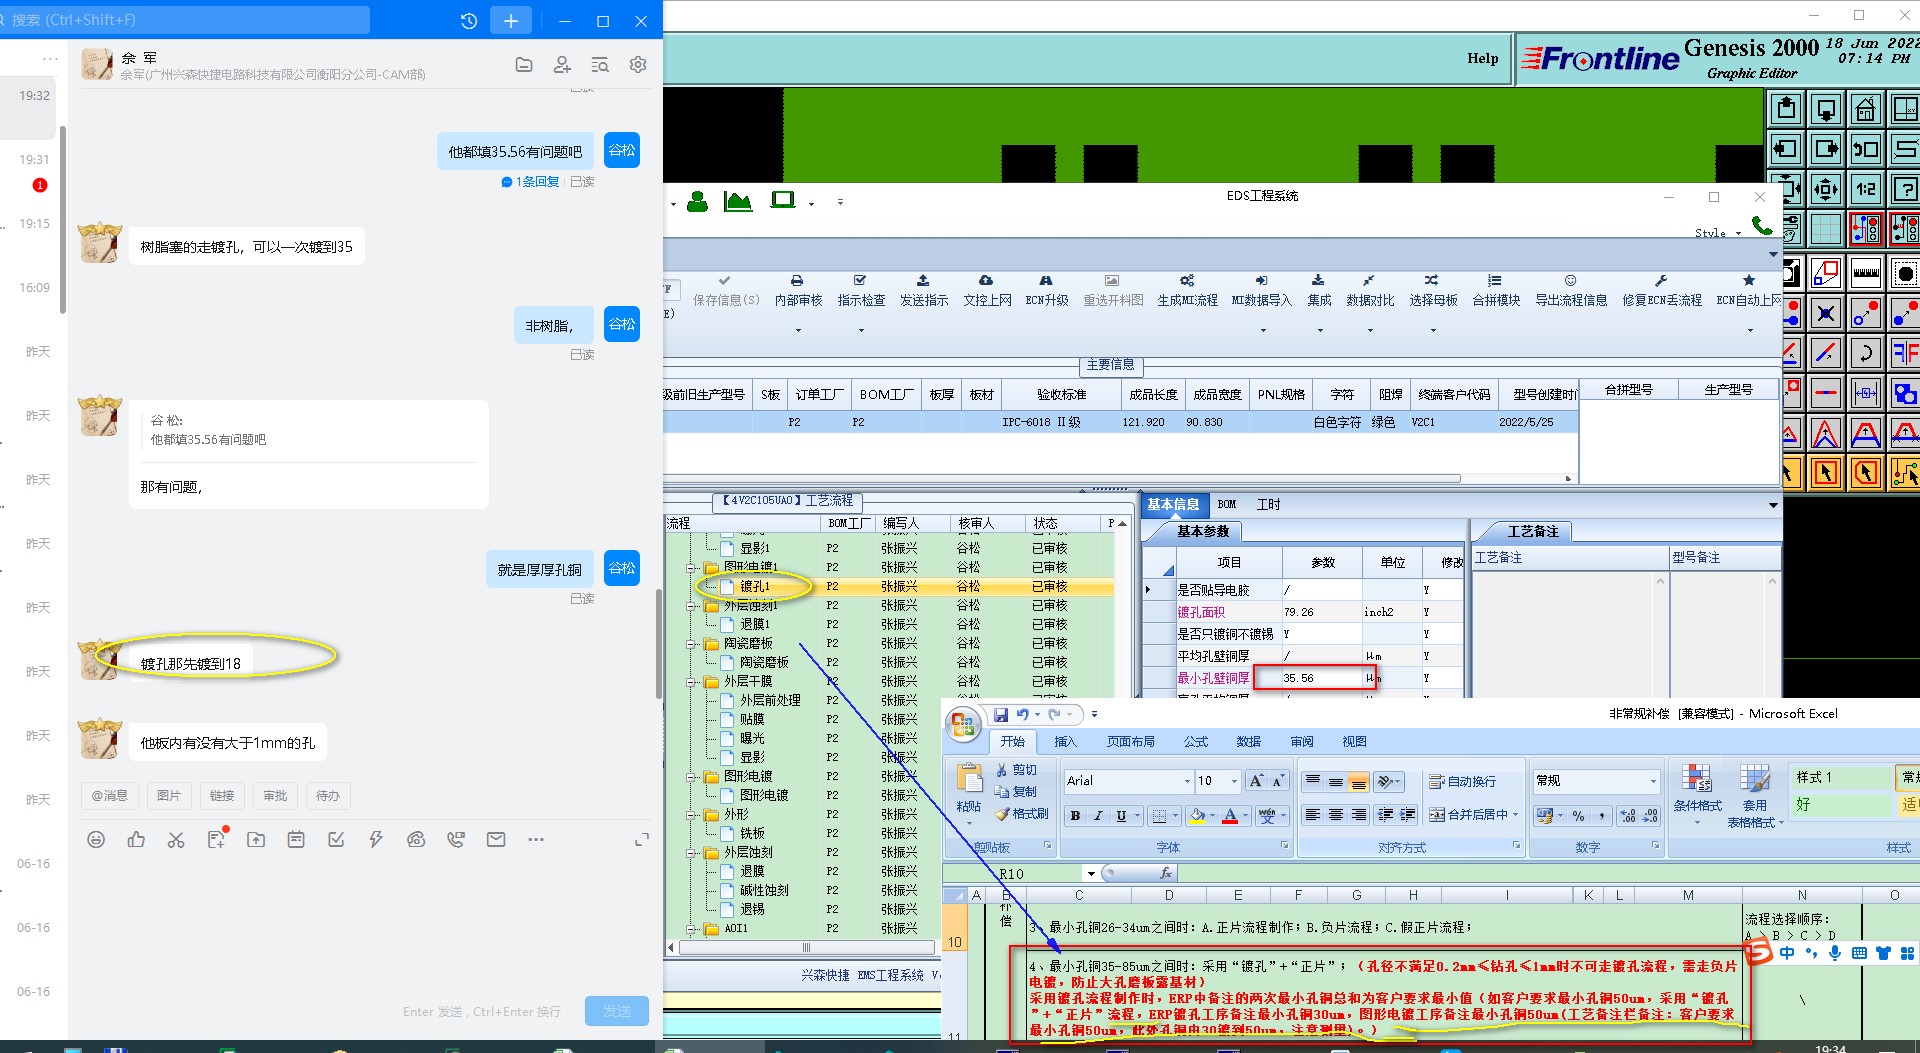Screen dimensions: 1920x1053
Task: Apply 条件格式 conditional formatting in Excel
Action: pyautogui.click(x=1697, y=795)
